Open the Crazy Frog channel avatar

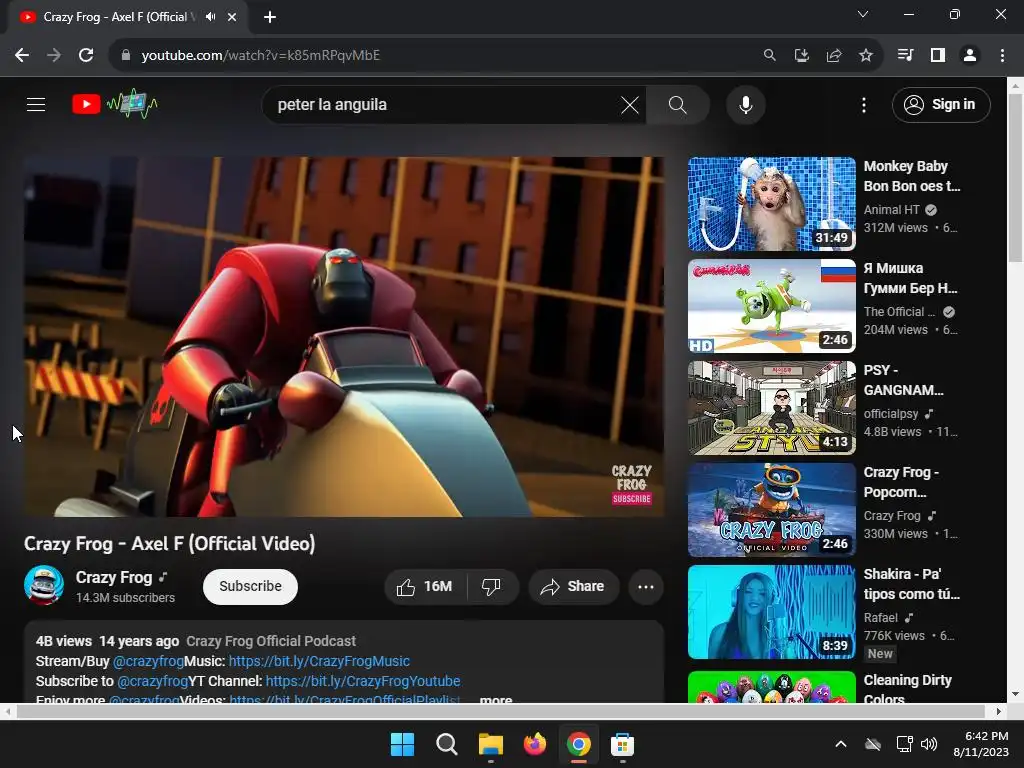click(44, 585)
